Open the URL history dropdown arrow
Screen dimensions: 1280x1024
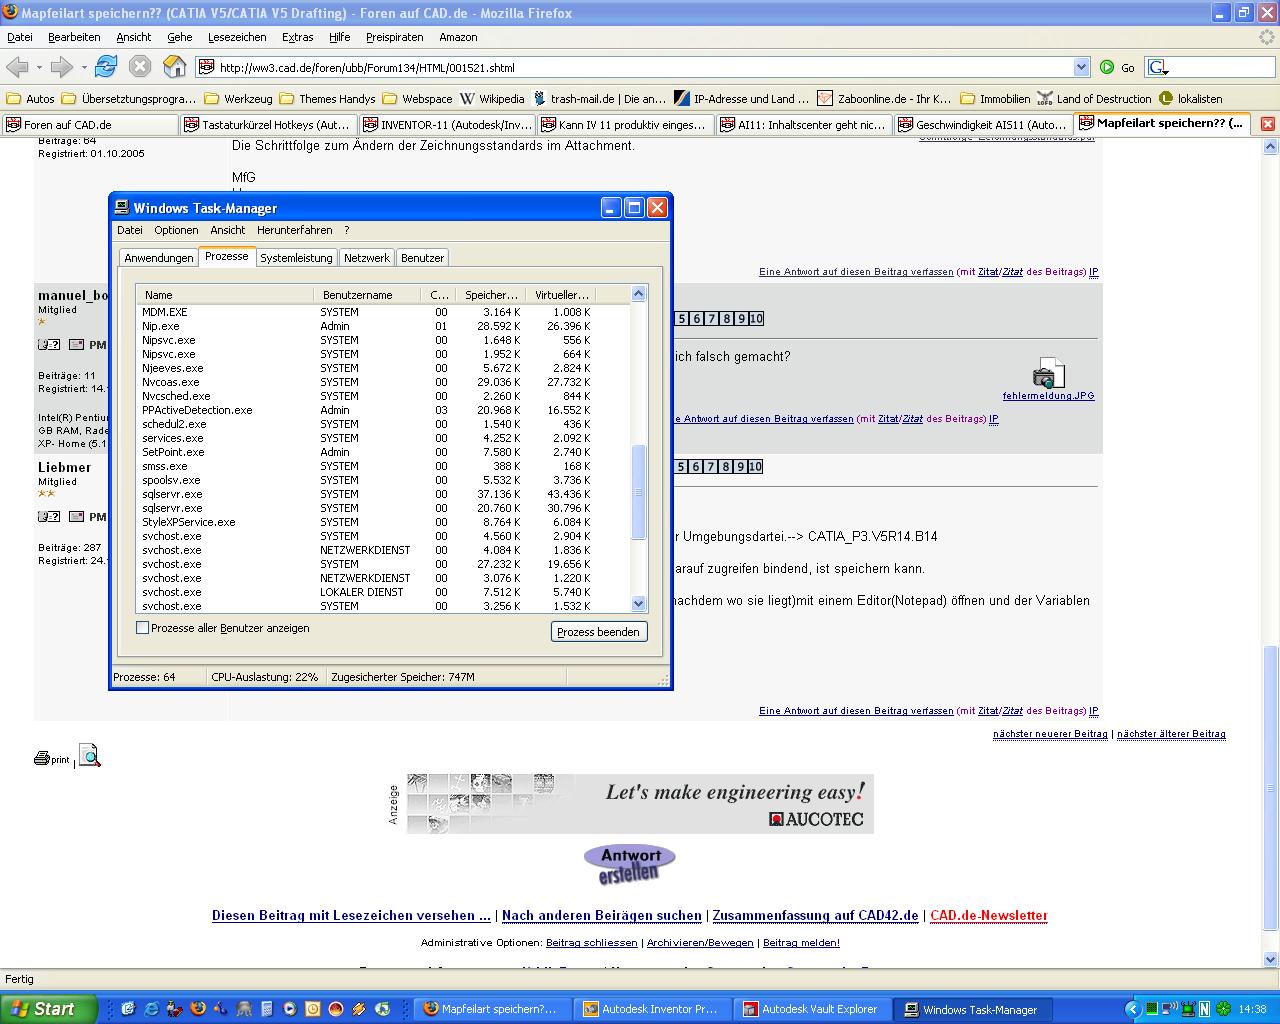click(1081, 67)
